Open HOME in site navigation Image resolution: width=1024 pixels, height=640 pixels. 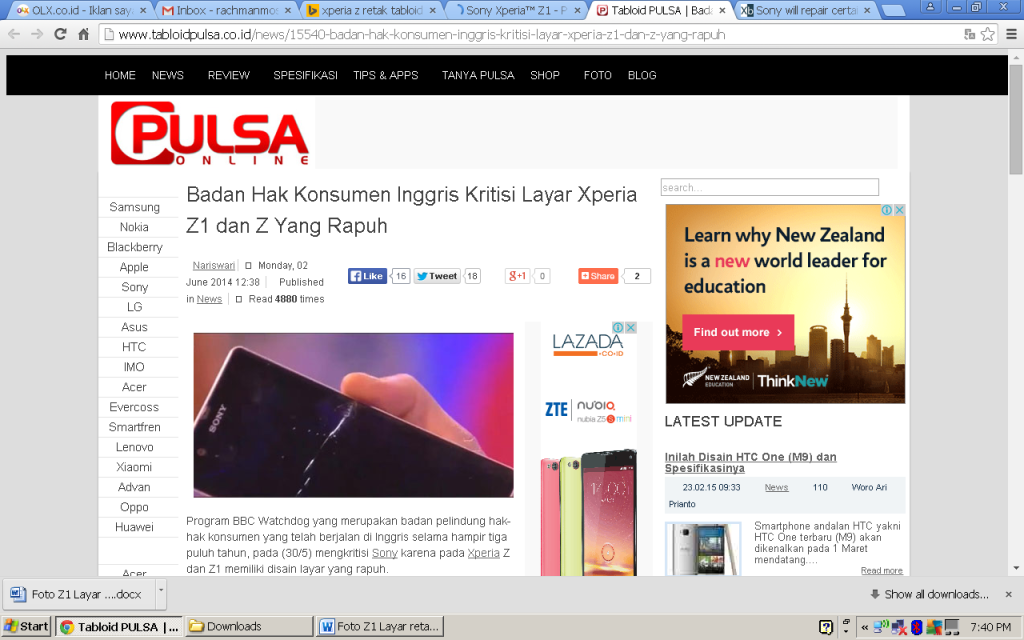[120, 75]
